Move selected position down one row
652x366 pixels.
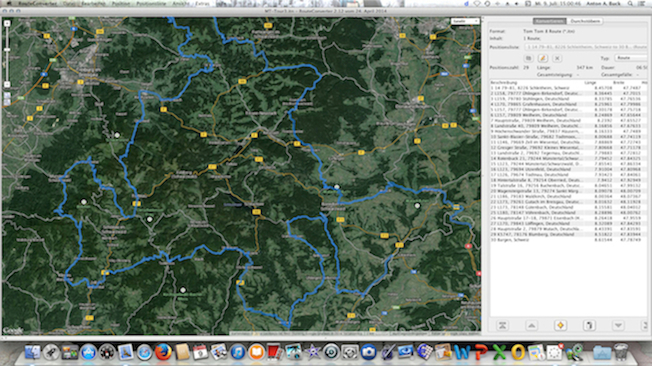tap(618, 325)
